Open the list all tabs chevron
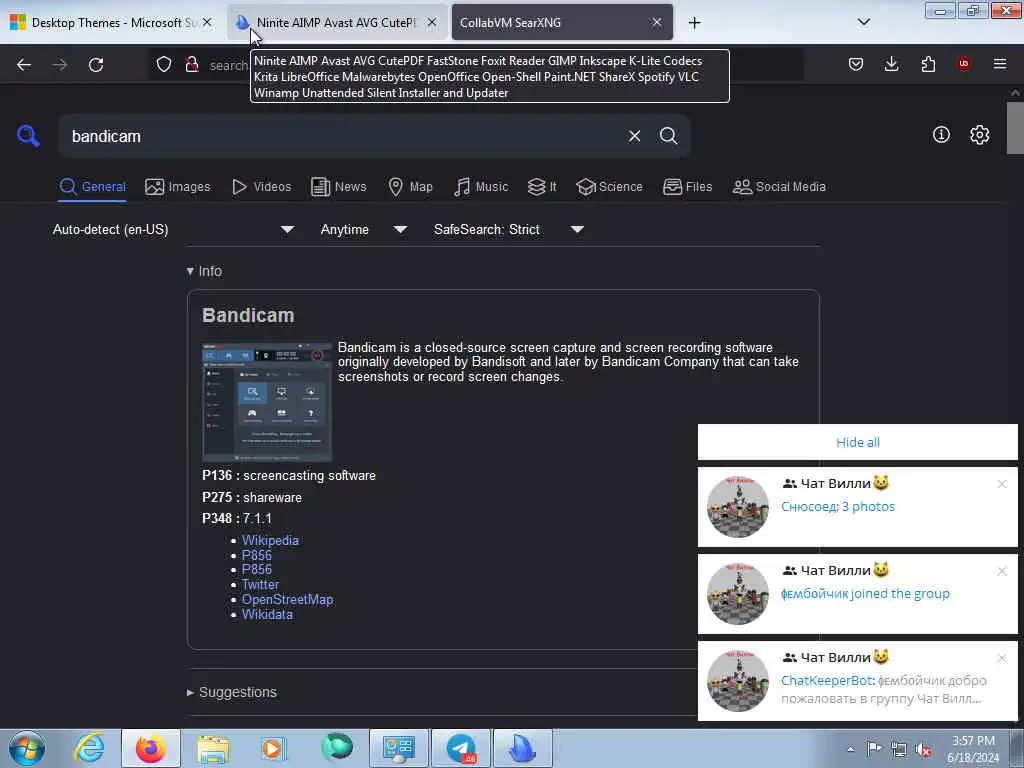The image size is (1024, 768). point(863,22)
